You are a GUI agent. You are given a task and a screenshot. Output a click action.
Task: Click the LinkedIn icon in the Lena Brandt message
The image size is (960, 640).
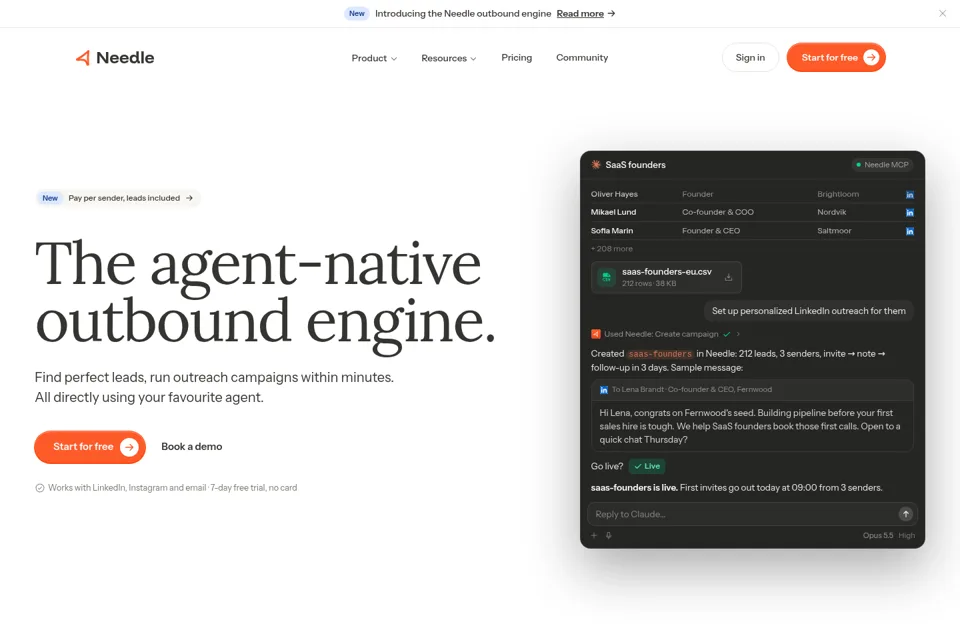(x=604, y=390)
